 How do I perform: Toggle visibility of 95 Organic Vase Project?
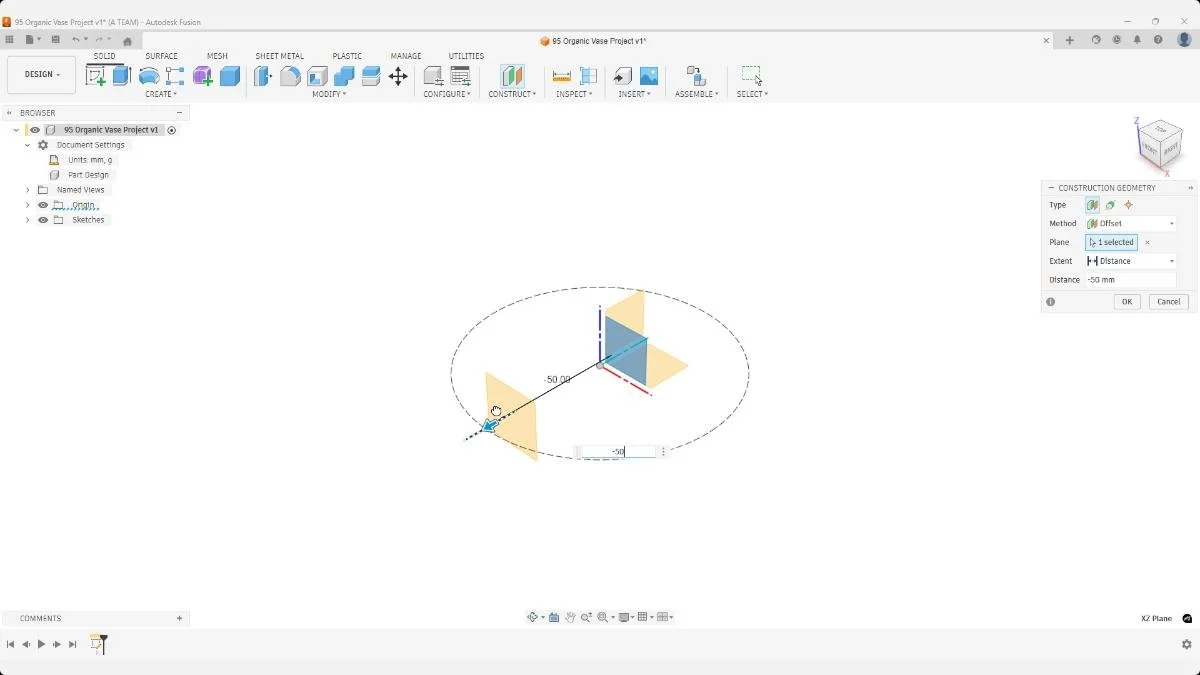[x=35, y=130]
